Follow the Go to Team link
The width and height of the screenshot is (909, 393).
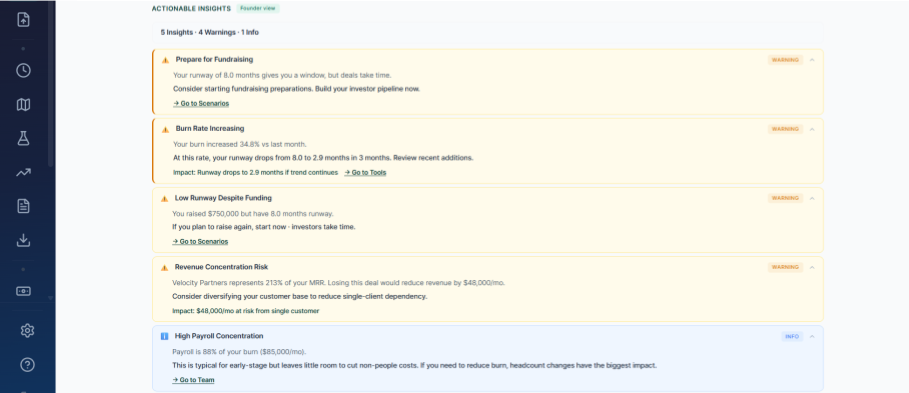(193, 380)
